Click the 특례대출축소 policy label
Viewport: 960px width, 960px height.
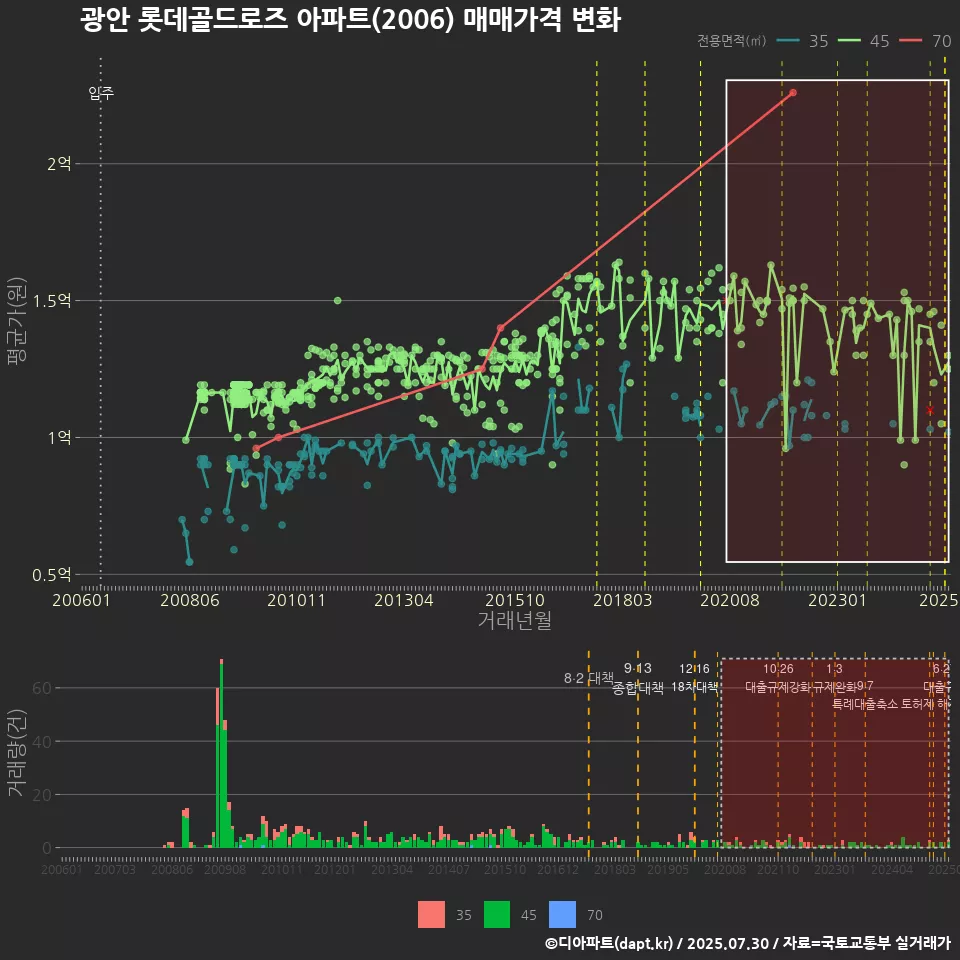pos(865,704)
